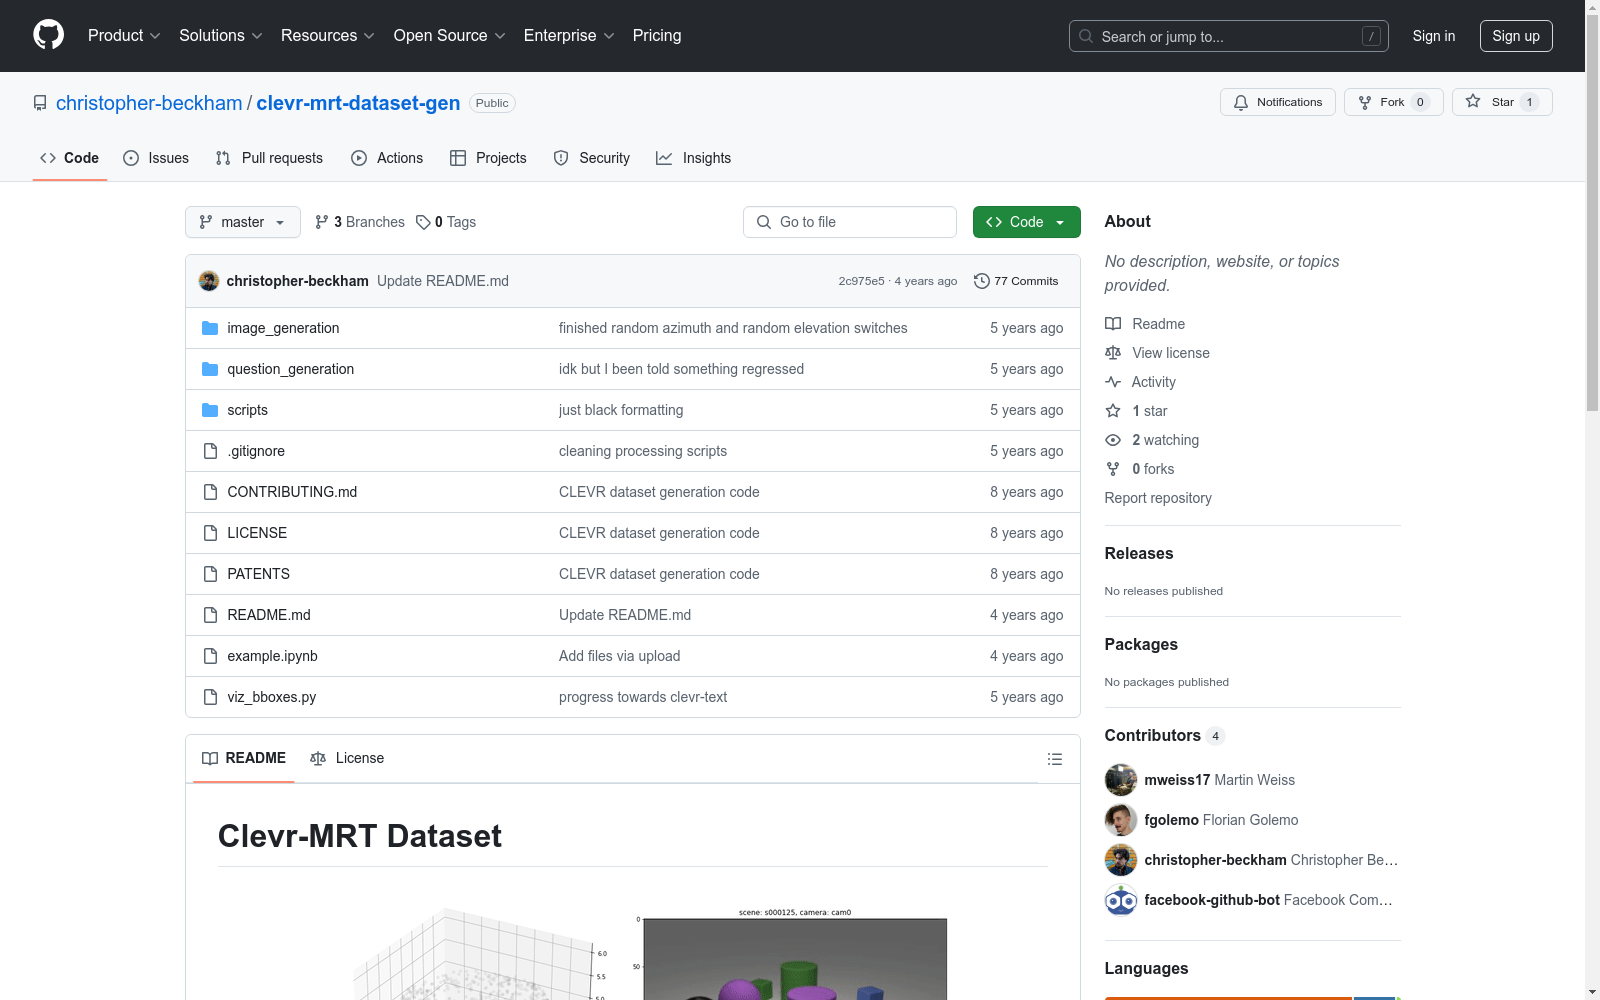Open christopher-beckham owner profile link

point(149,103)
